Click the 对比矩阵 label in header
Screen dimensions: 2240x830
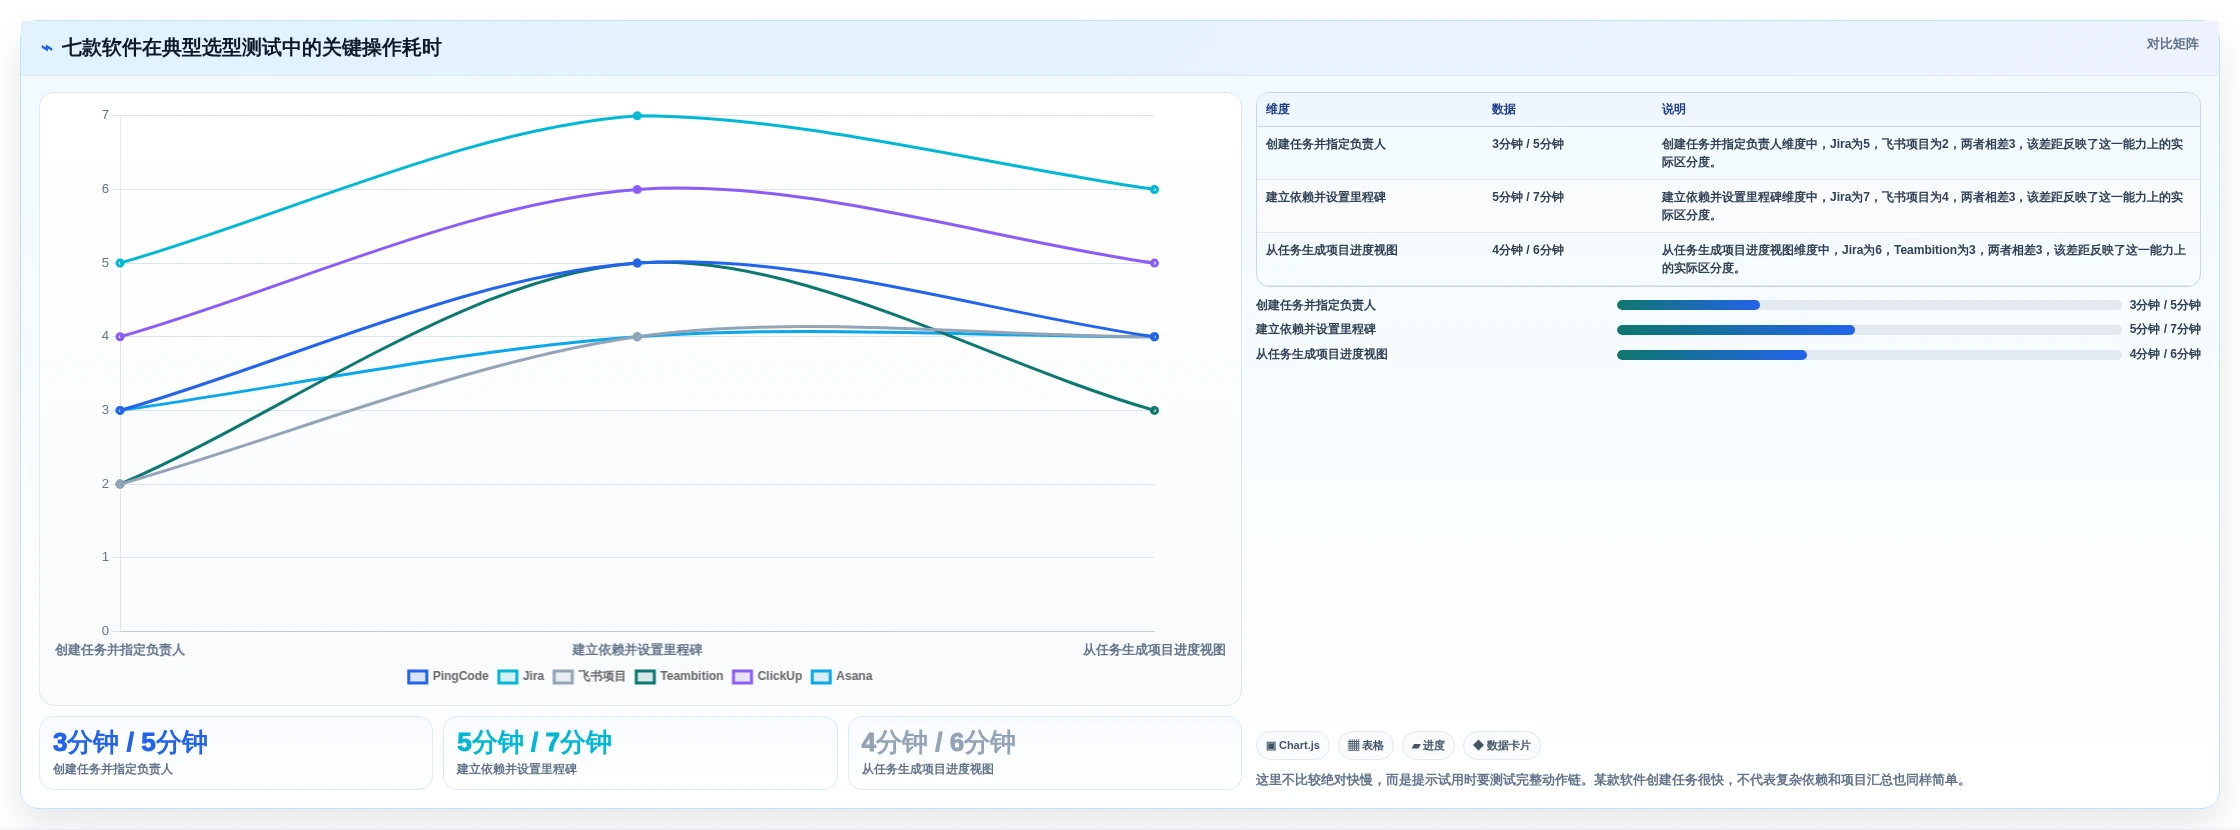pyautogui.click(x=2172, y=44)
